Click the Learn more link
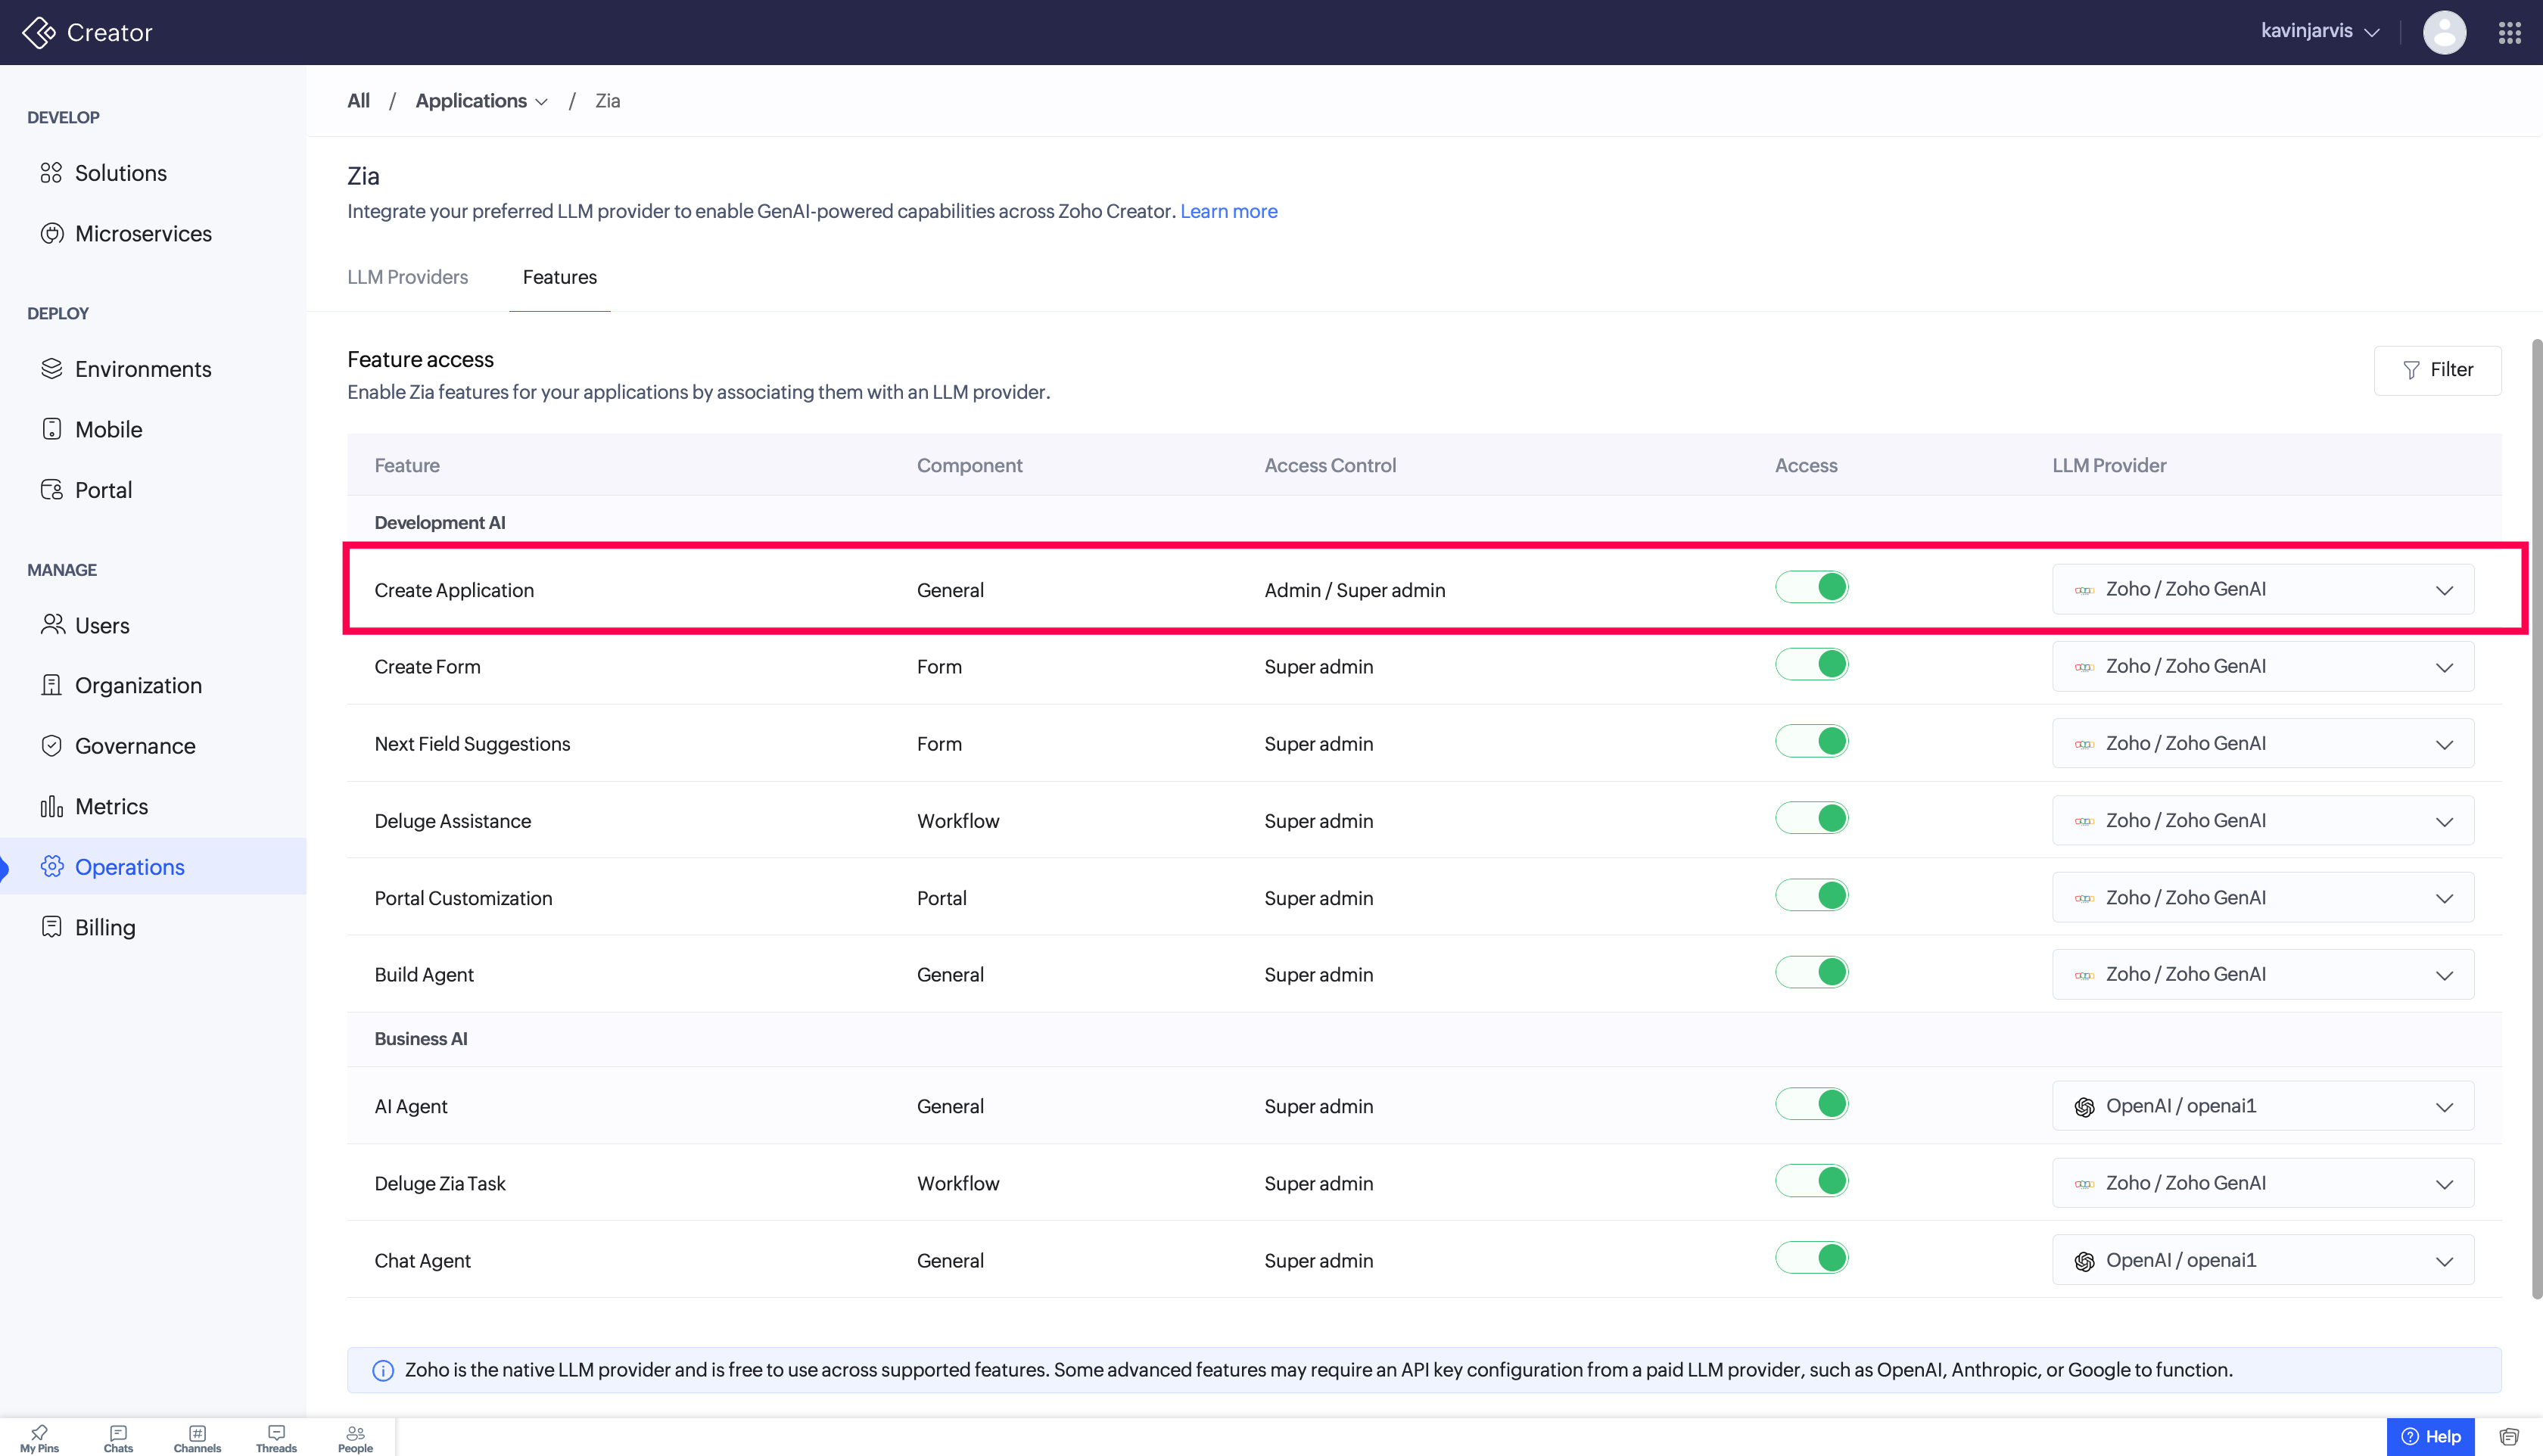 click(1228, 211)
